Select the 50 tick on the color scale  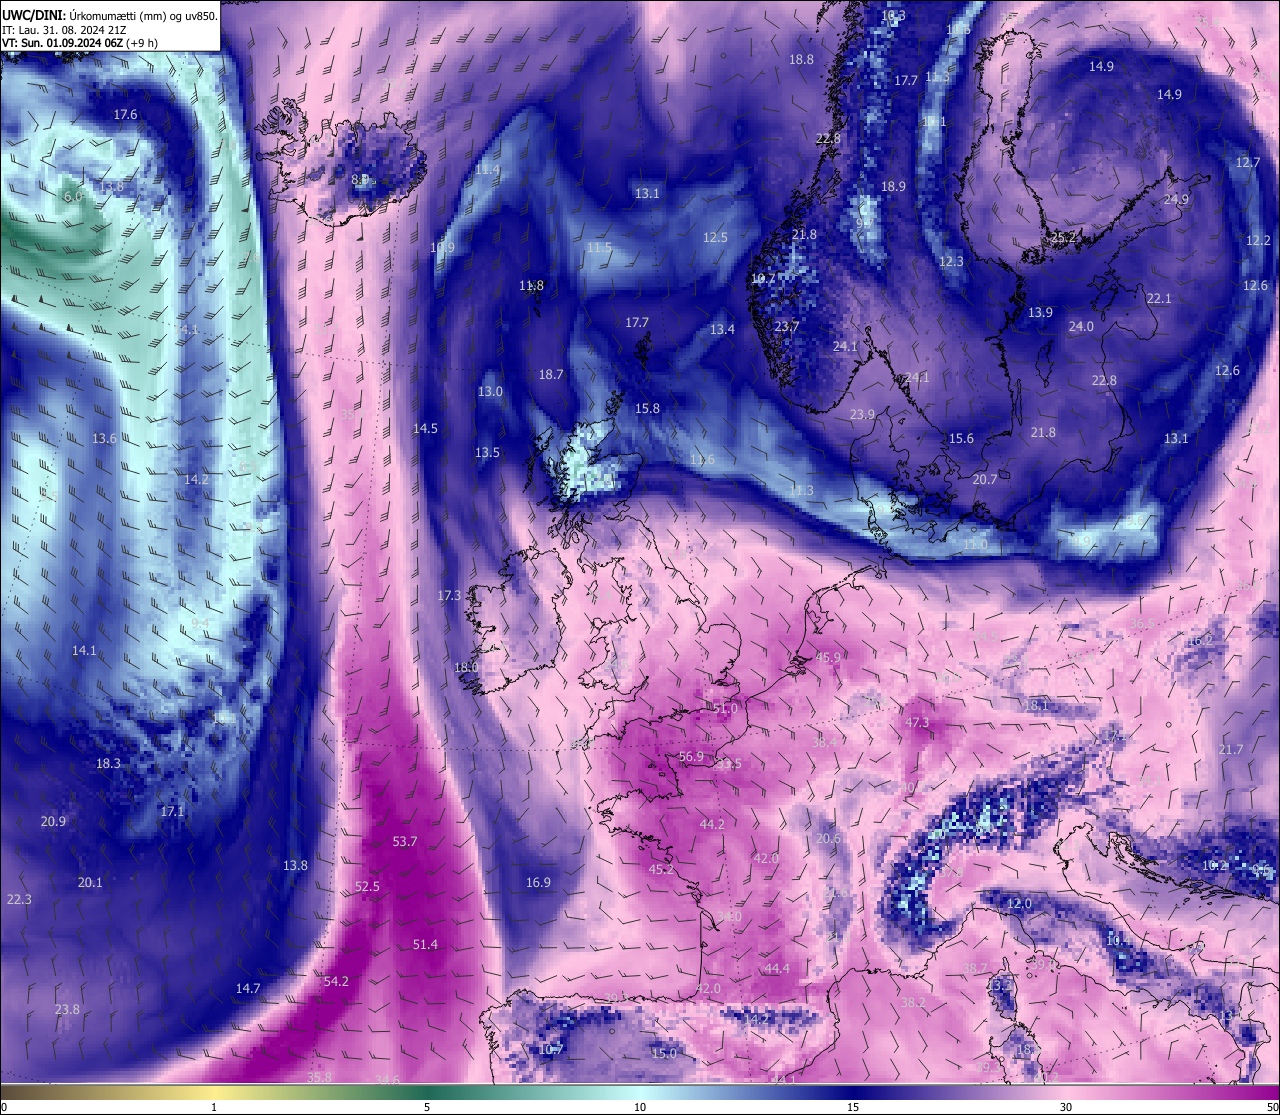[x=1272, y=1108]
